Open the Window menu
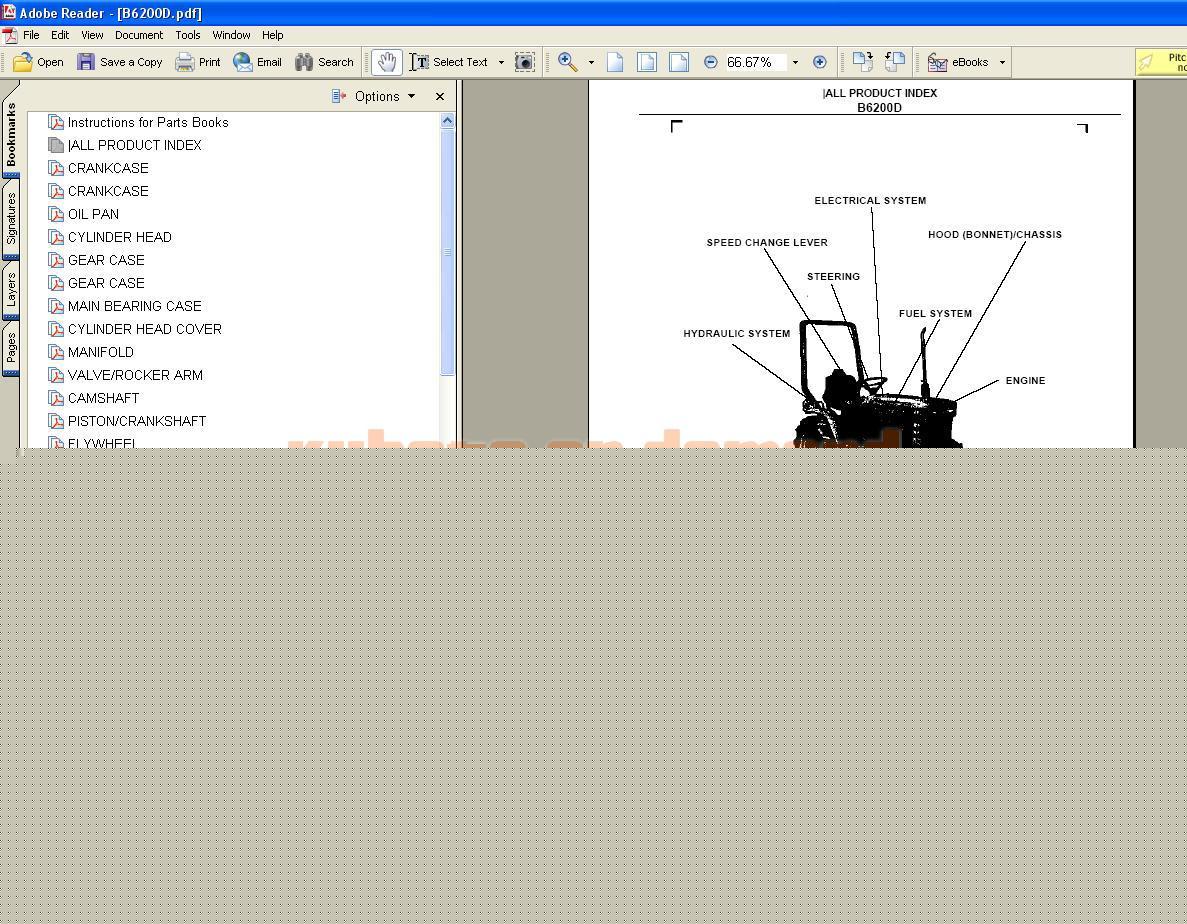Image resolution: width=1187 pixels, height=924 pixels. point(232,35)
